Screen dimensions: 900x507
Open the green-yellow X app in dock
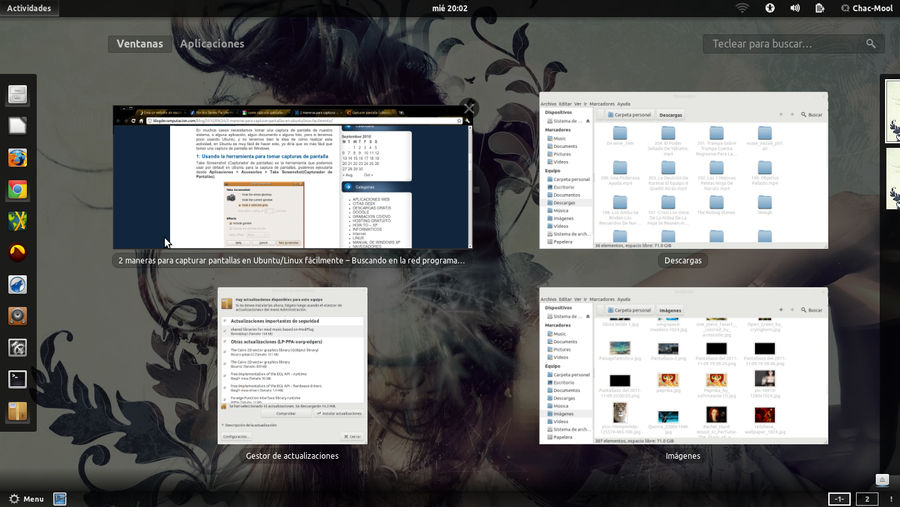(17, 221)
